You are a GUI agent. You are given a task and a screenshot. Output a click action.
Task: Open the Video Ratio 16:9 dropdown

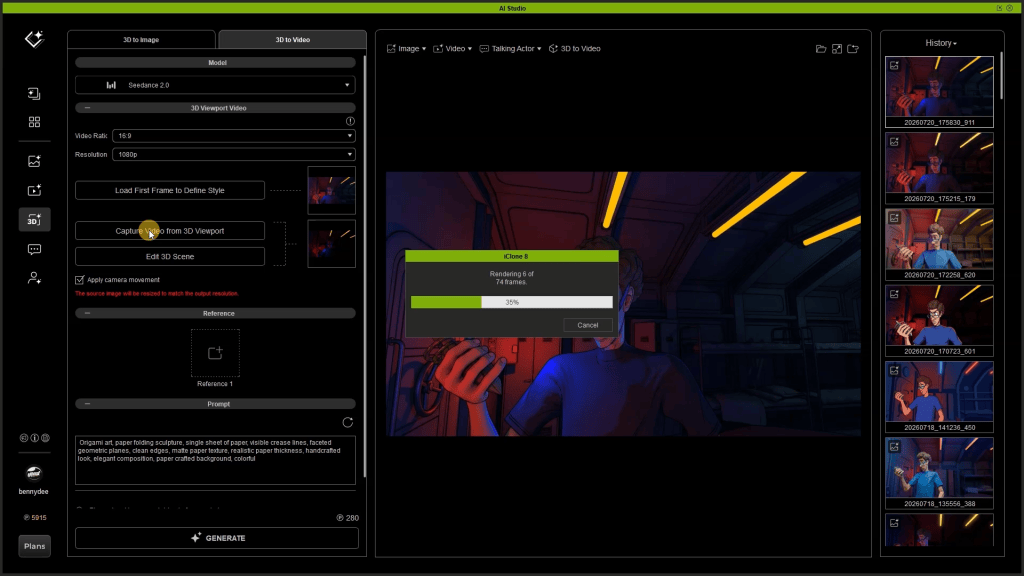click(x=233, y=136)
